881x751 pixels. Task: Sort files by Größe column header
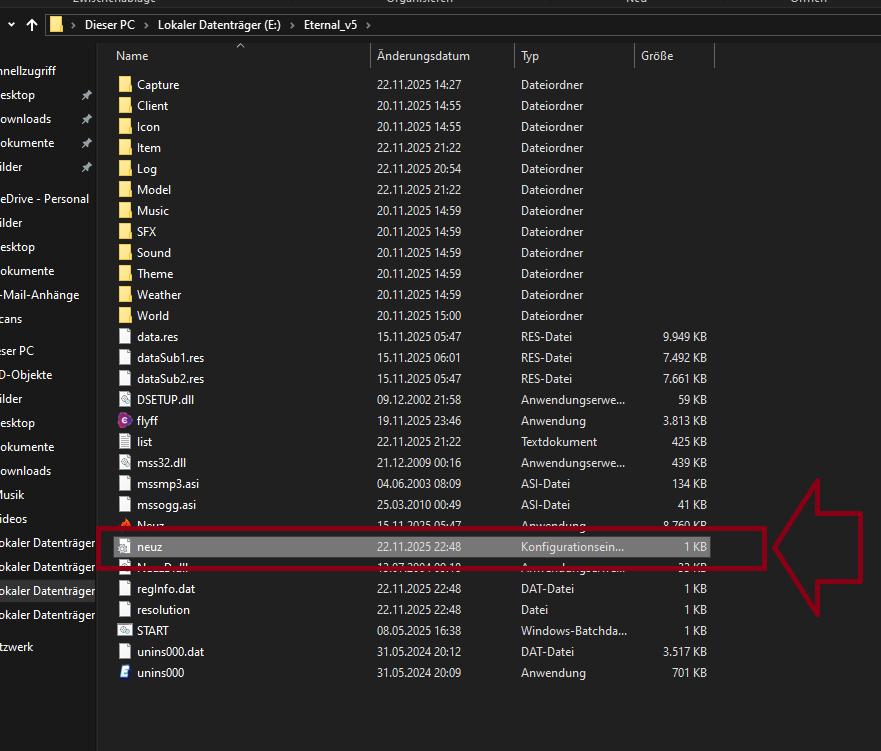(657, 56)
